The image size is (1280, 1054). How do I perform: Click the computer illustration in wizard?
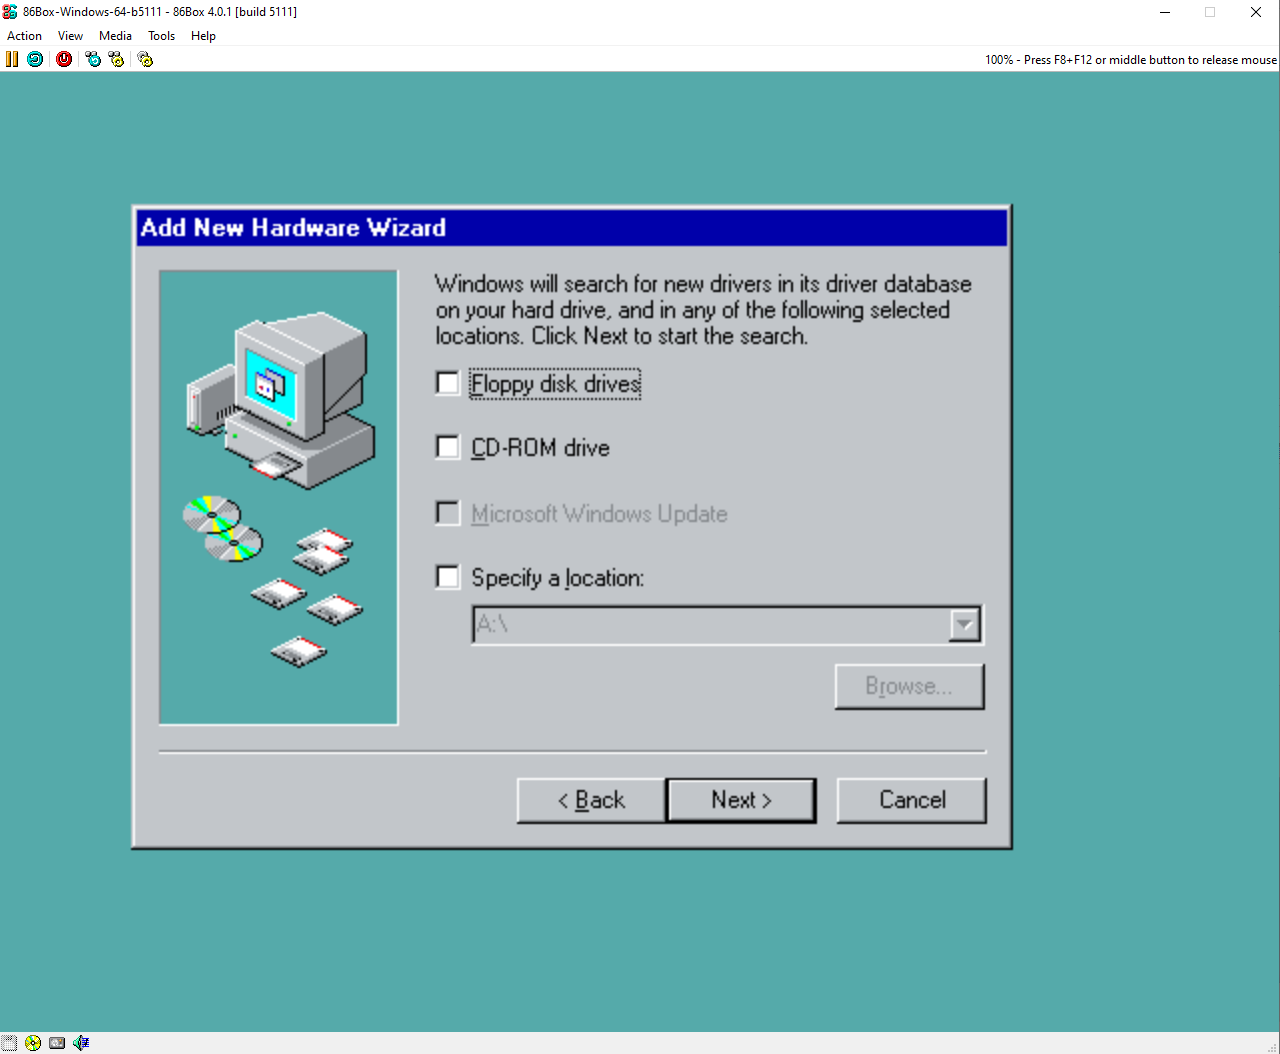[279, 497]
